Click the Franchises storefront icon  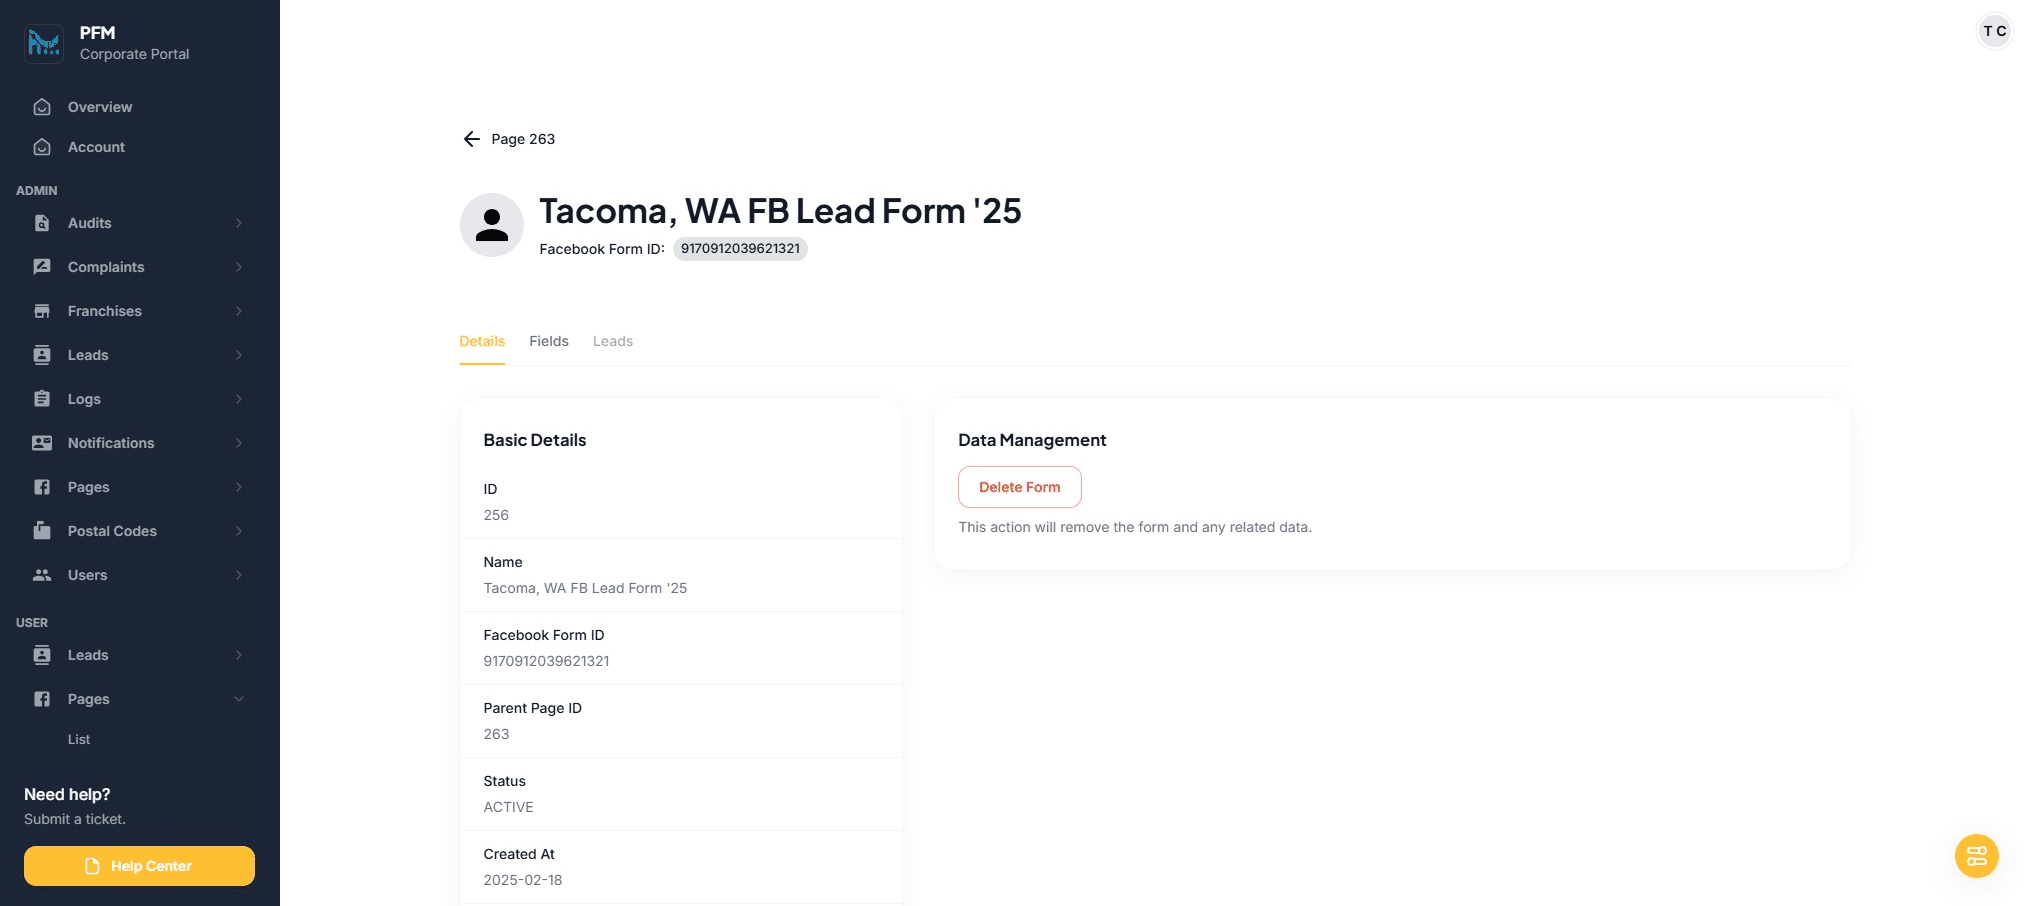point(42,311)
